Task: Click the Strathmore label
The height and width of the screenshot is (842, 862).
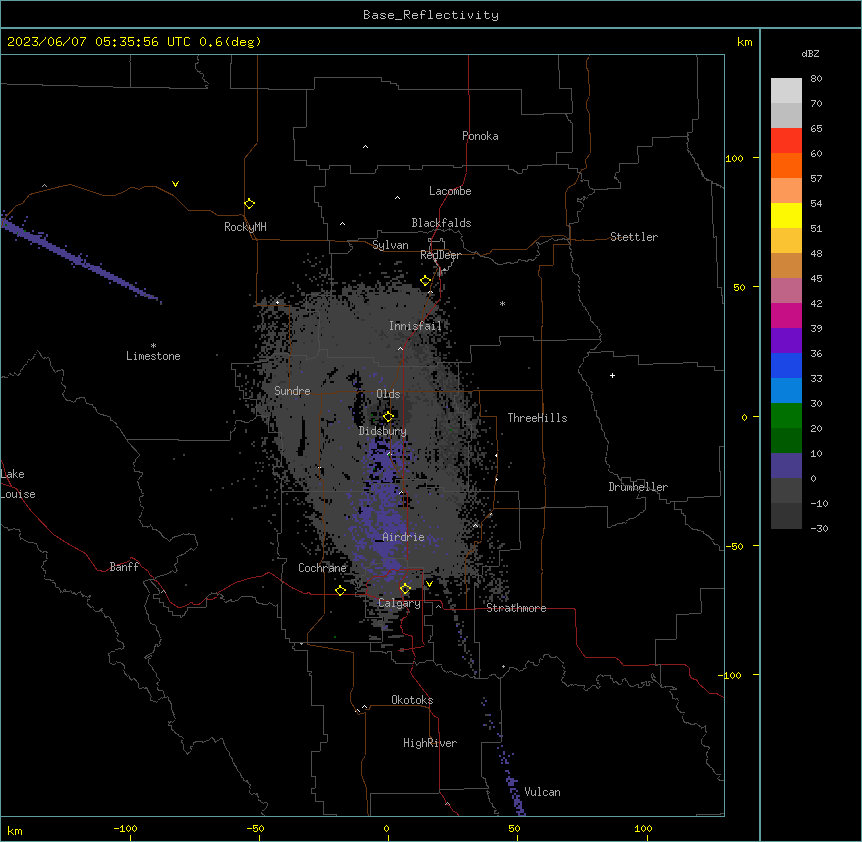Action: 516,608
